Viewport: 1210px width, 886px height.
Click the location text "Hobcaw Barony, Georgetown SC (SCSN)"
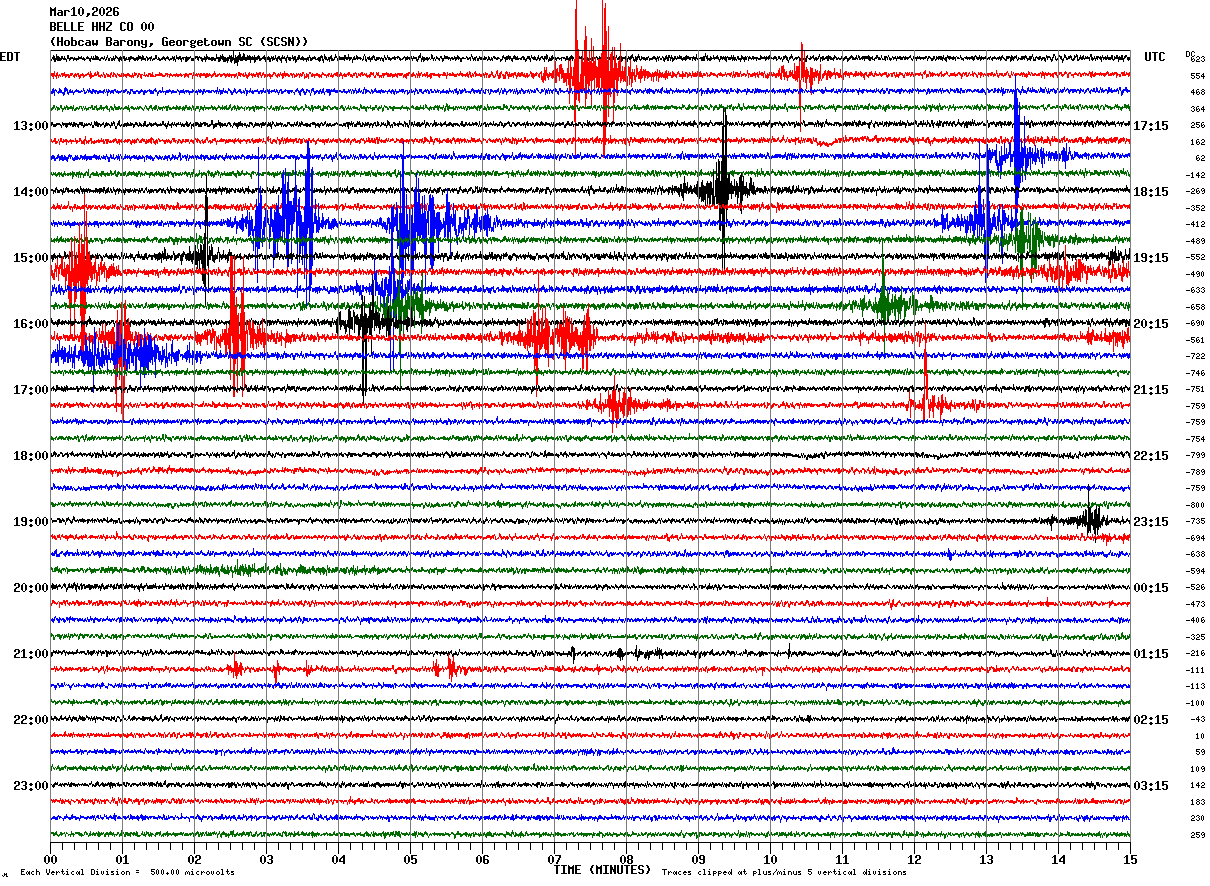click(x=179, y=42)
